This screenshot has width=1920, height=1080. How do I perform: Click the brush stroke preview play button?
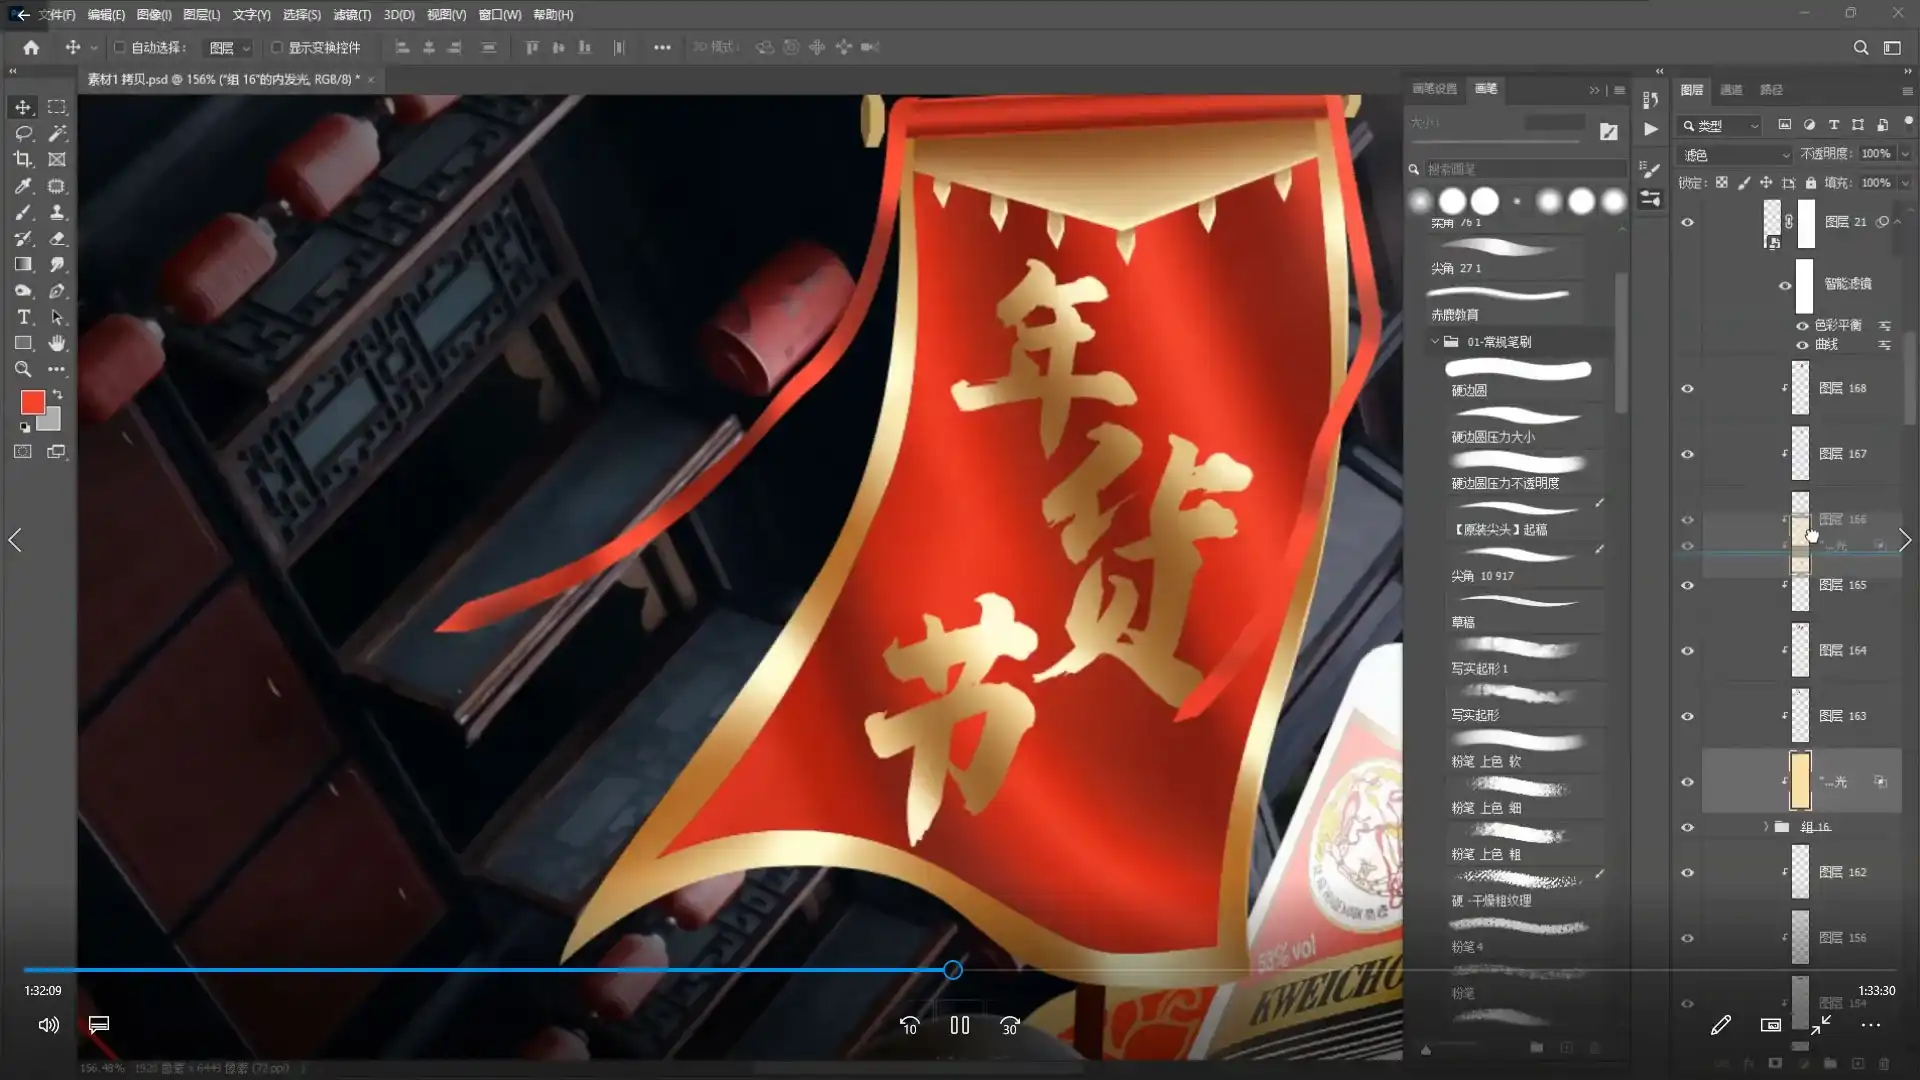(1651, 129)
